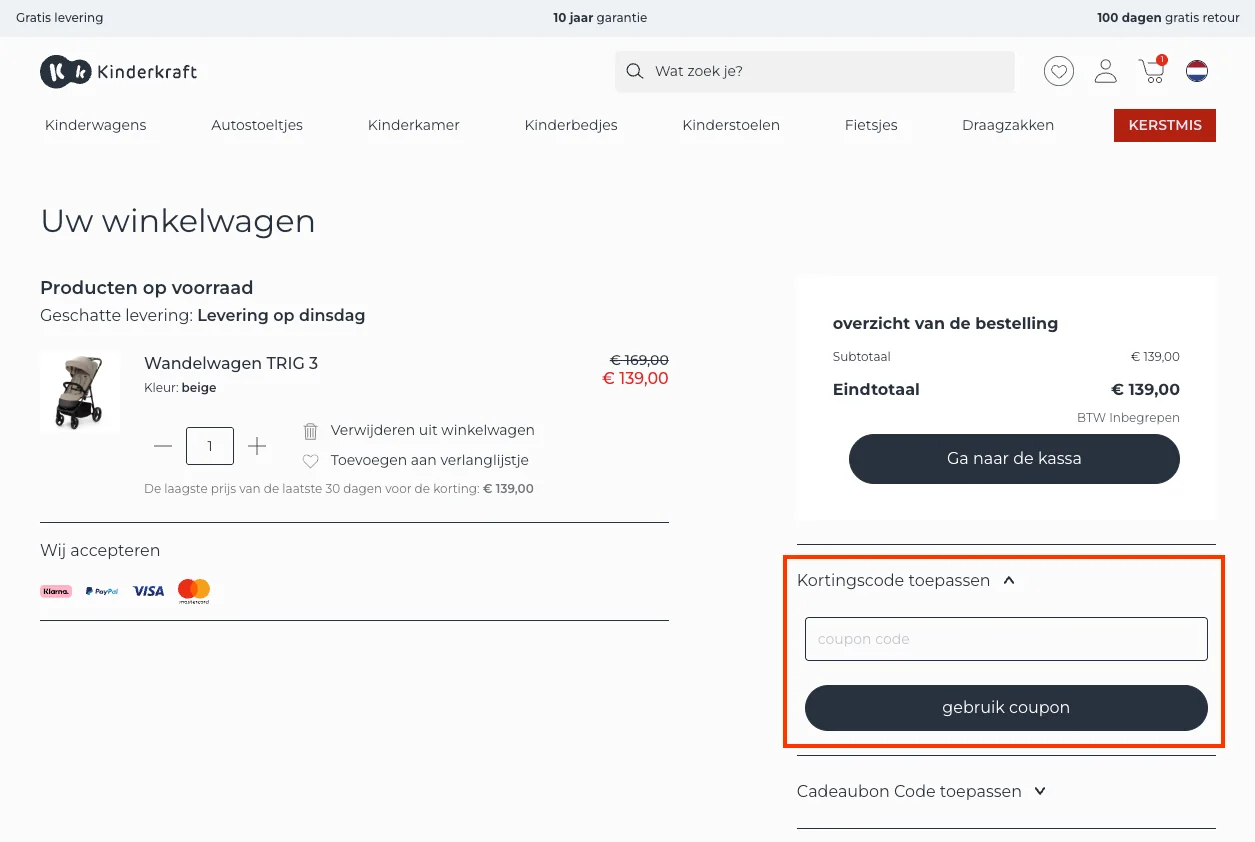Open account via the profile icon
Viewport: 1255px width, 842px height.
1105,71
